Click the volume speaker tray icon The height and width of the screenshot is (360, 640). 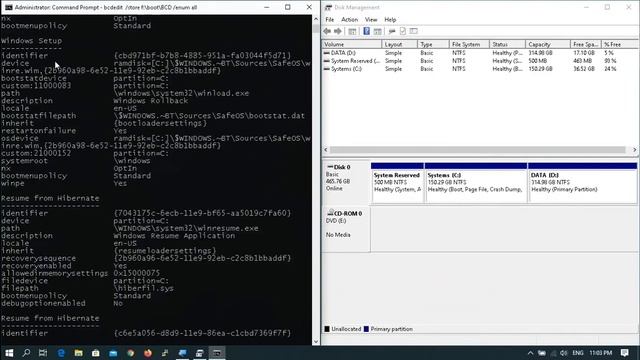click(564, 353)
